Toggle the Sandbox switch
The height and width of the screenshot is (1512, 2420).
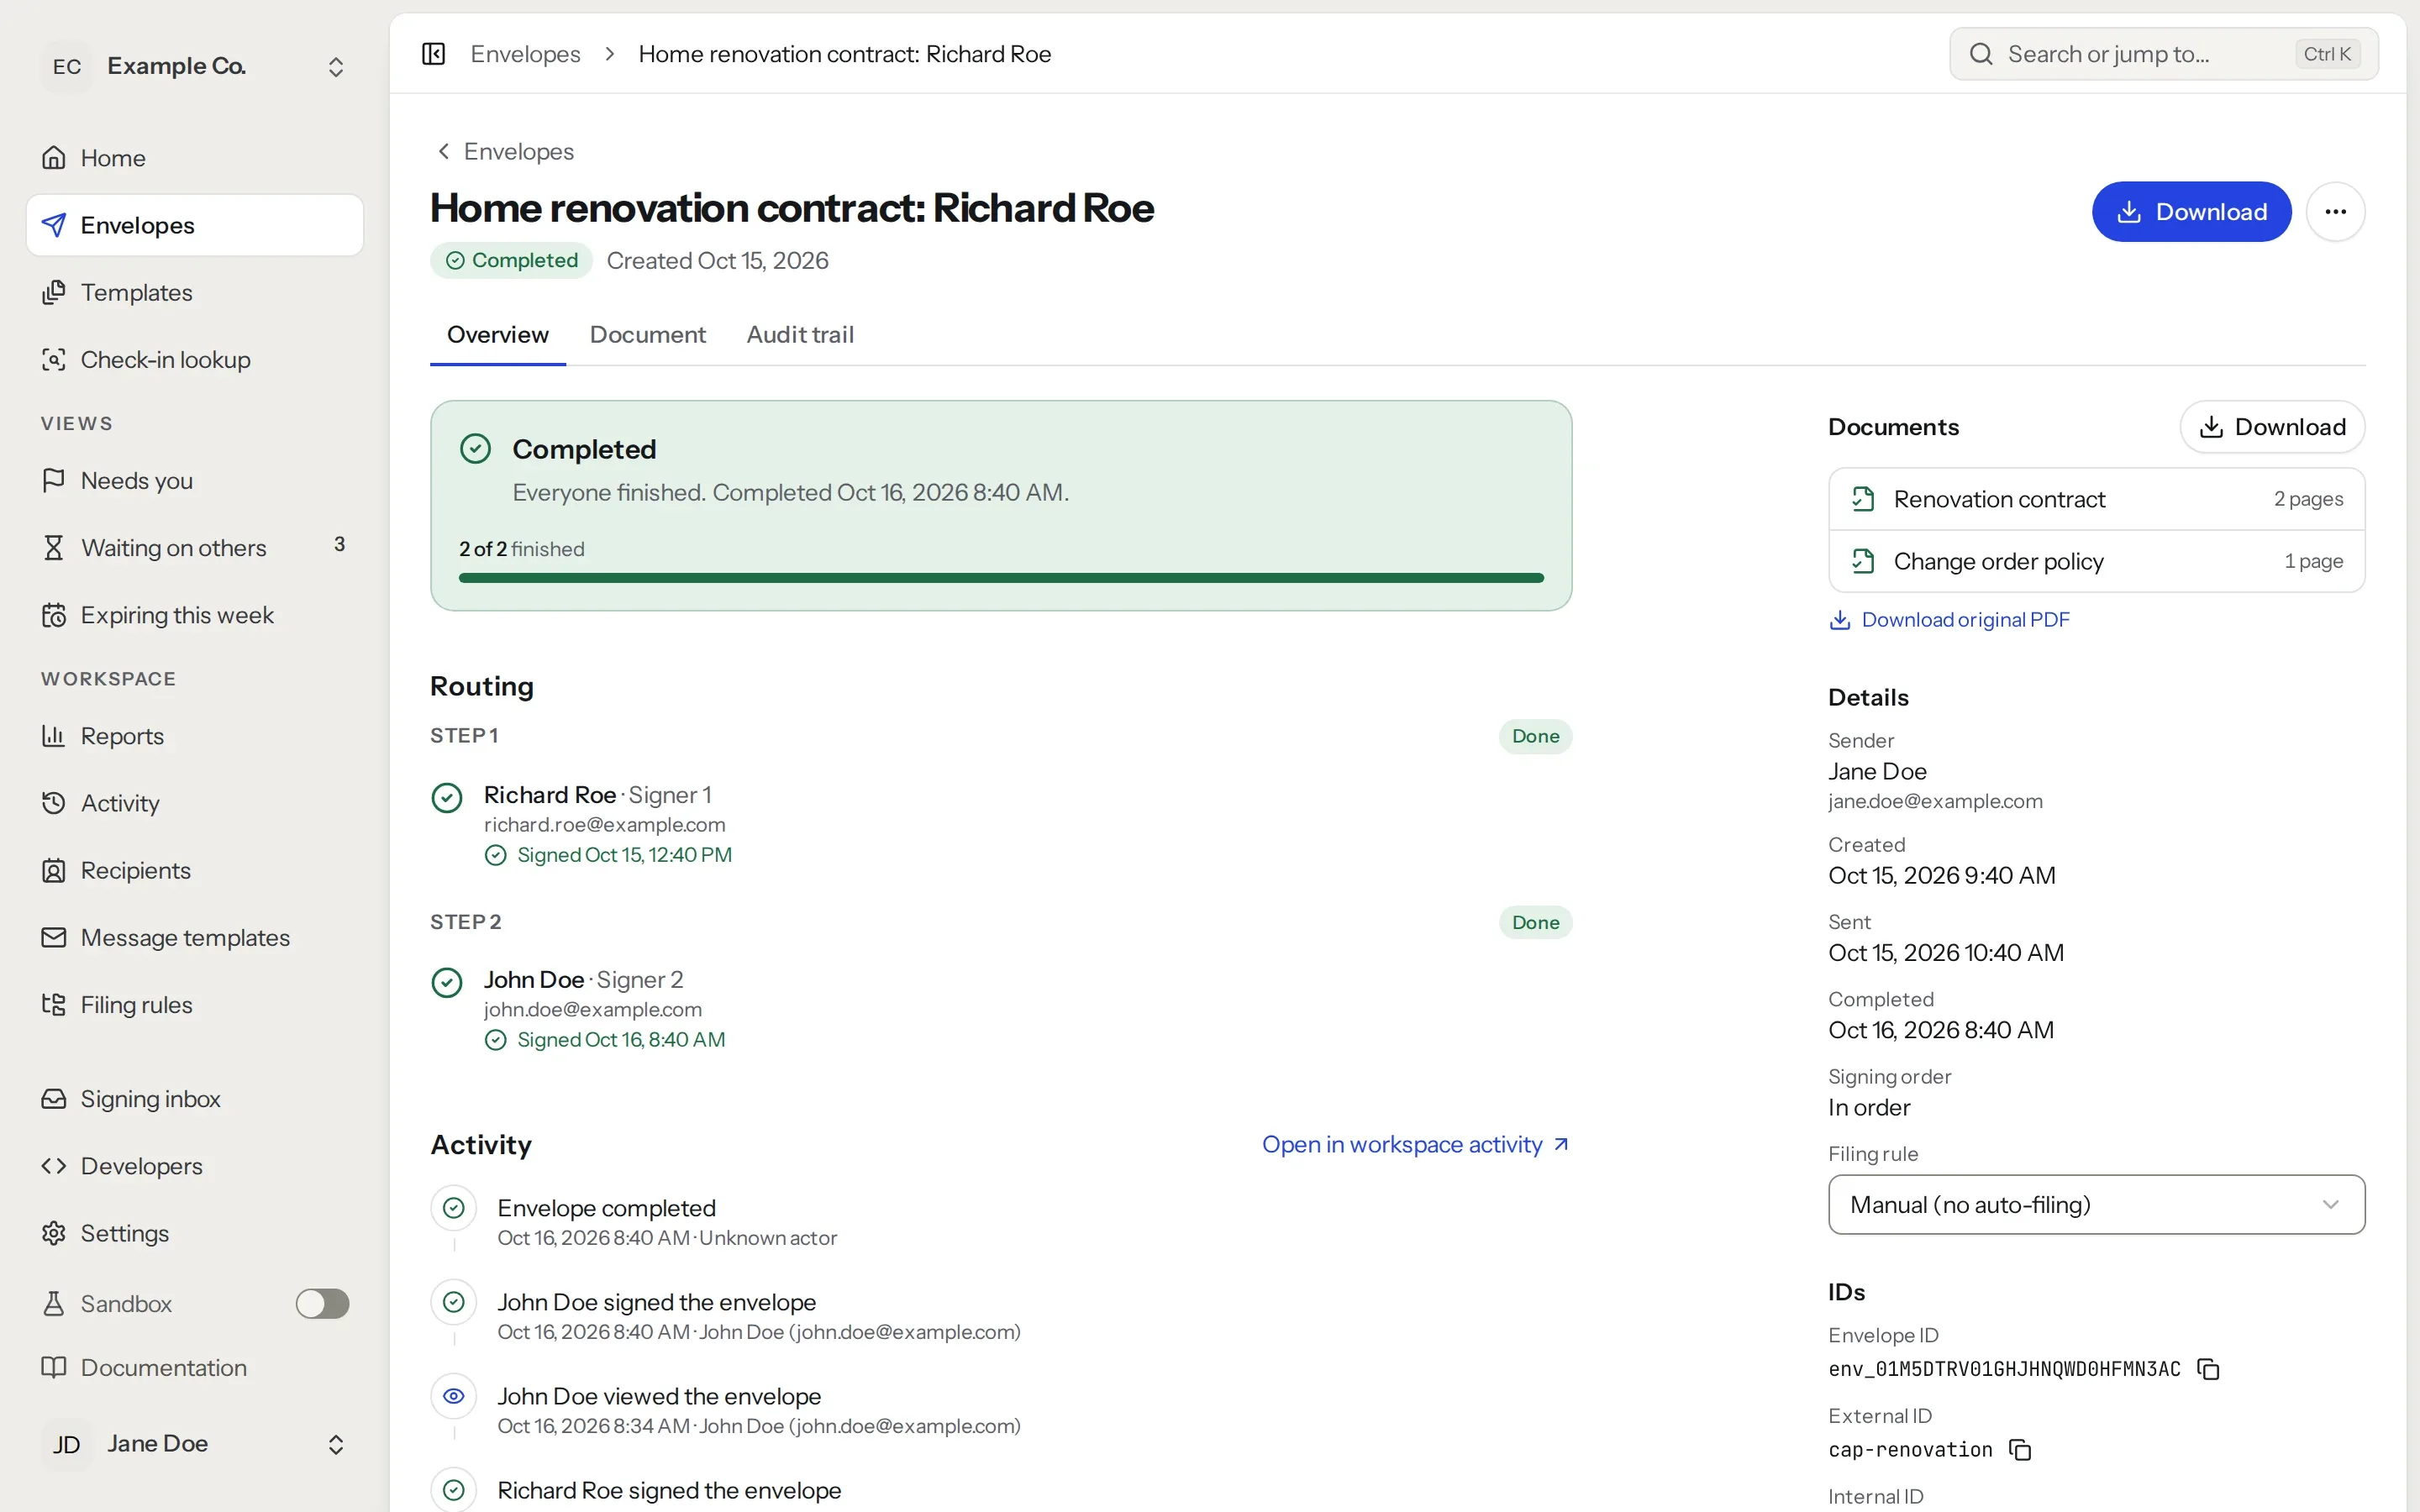(x=322, y=1303)
